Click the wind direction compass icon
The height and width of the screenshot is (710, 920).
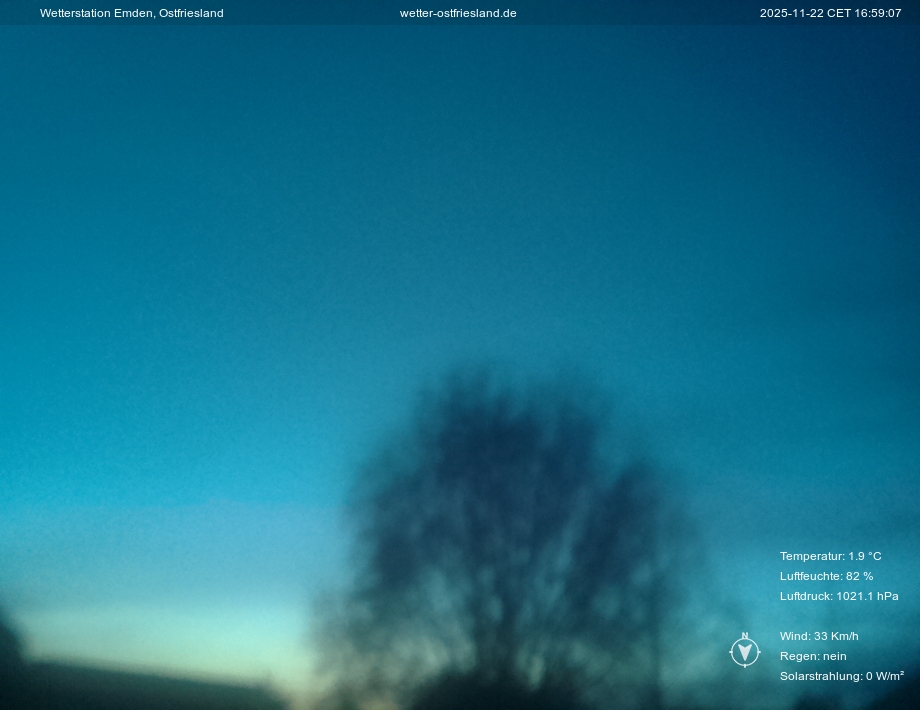click(x=745, y=653)
